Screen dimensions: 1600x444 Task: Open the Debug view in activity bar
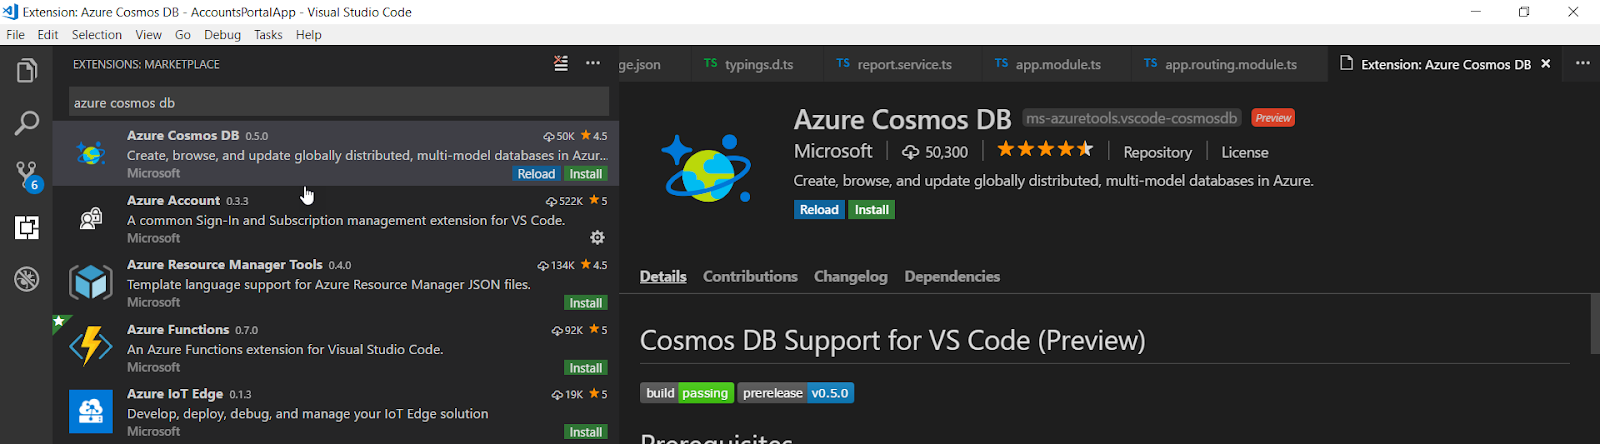27,279
